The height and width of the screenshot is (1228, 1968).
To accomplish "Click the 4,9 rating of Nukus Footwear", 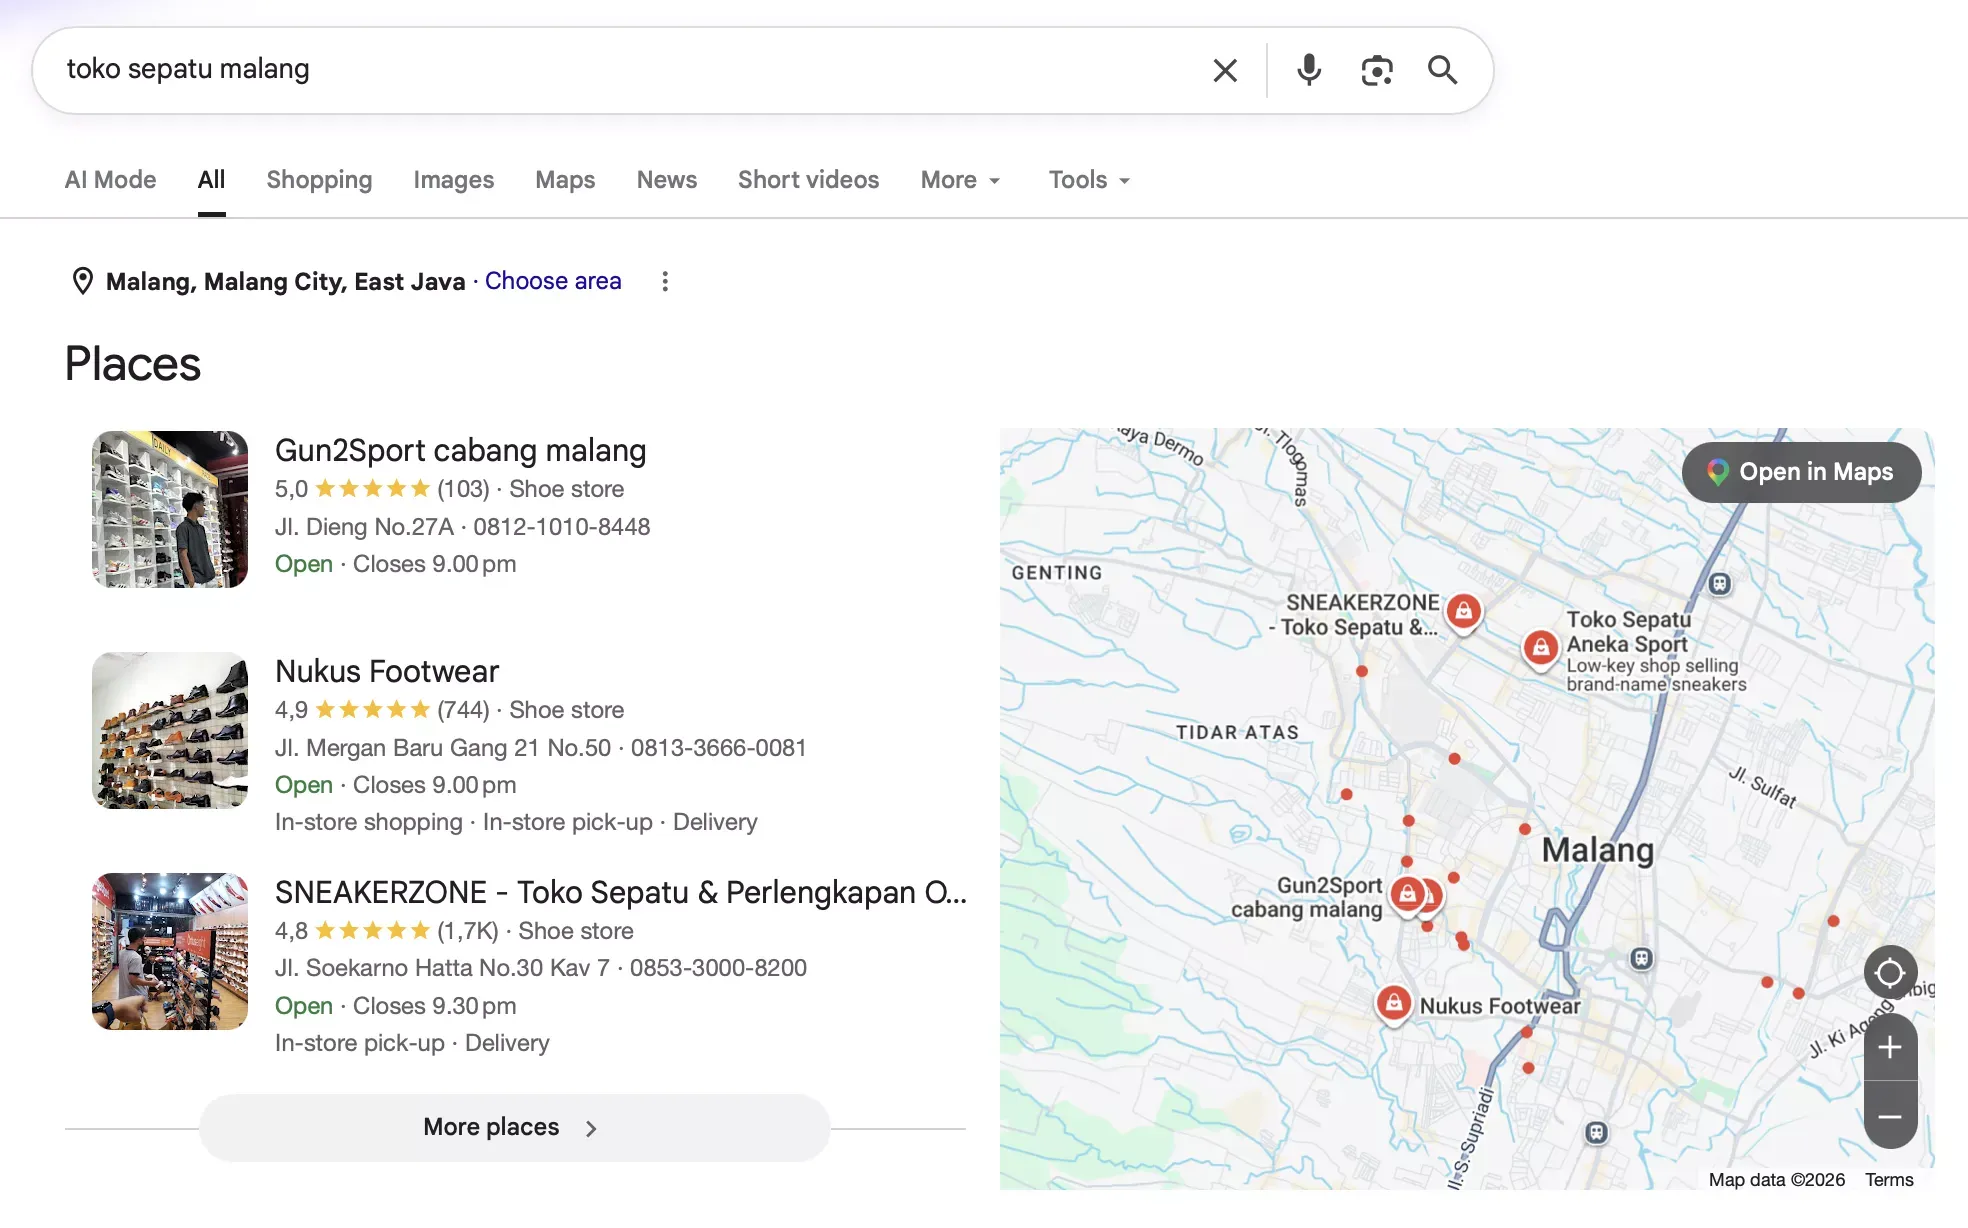I will pos(291,710).
